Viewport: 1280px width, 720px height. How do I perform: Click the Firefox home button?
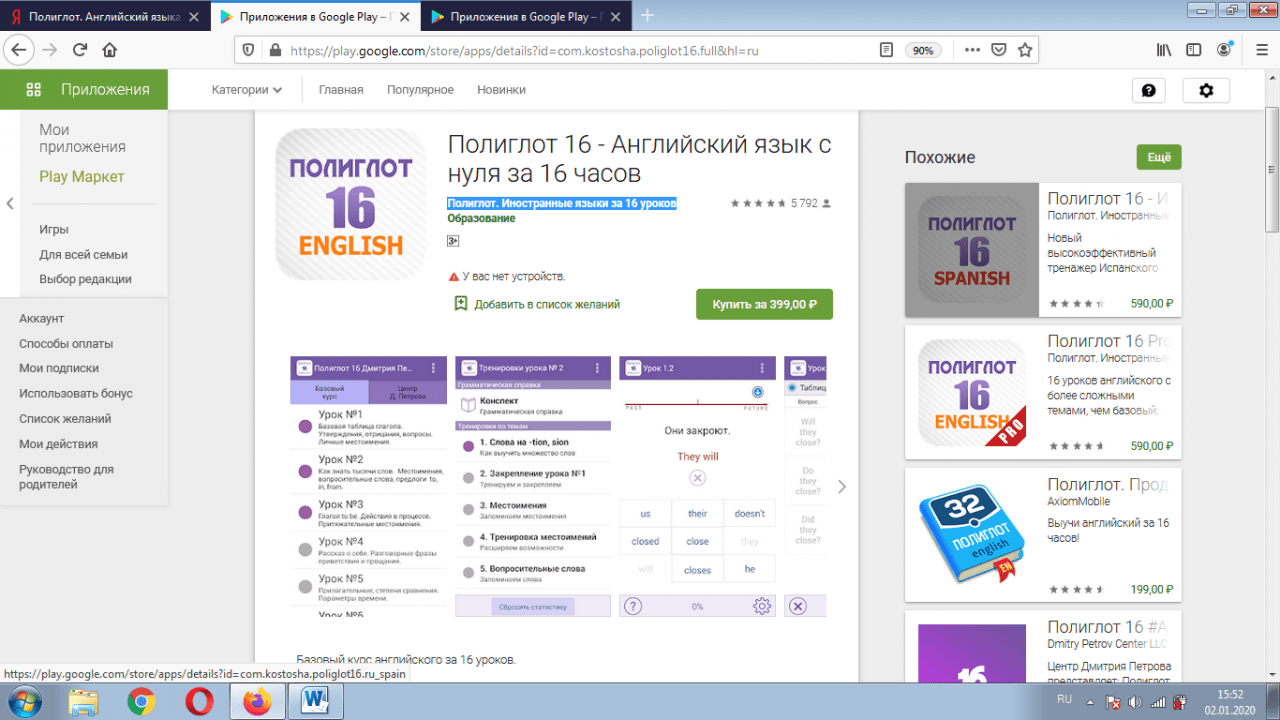(x=110, y=50)
